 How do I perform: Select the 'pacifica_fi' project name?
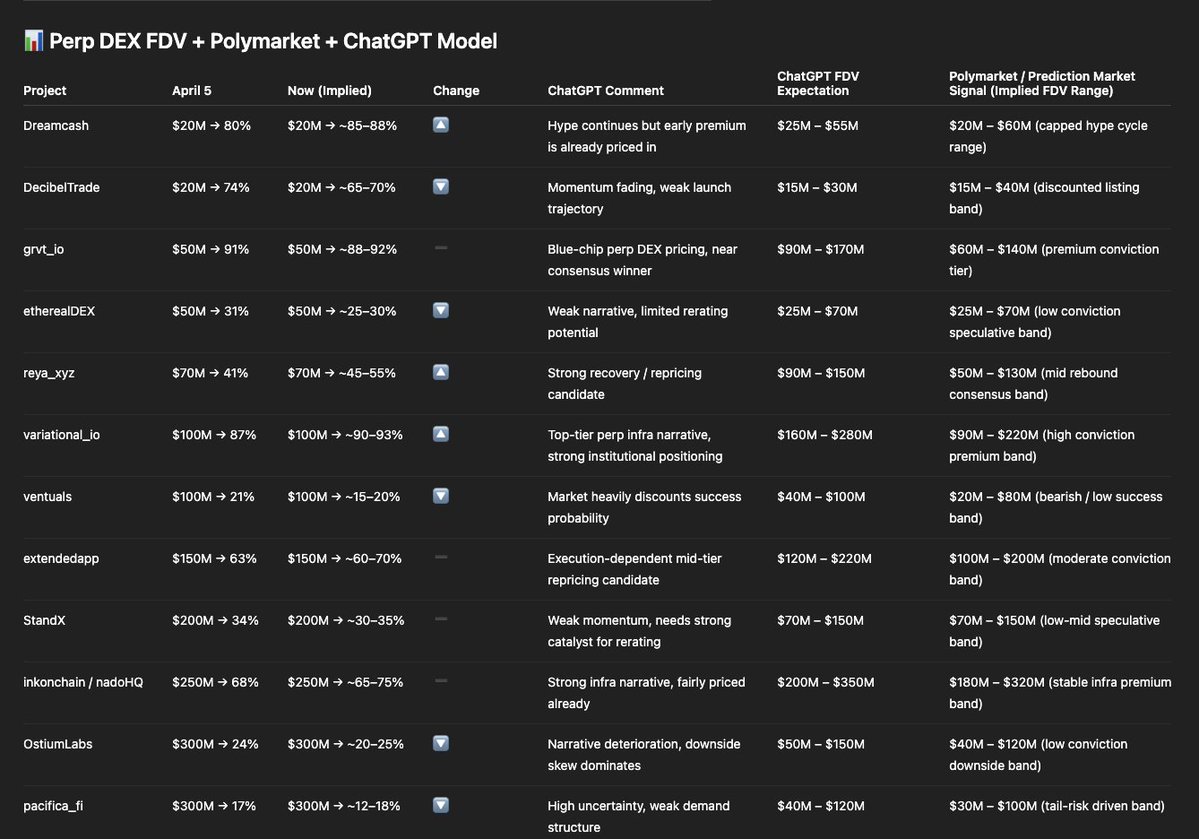[53, 806]
